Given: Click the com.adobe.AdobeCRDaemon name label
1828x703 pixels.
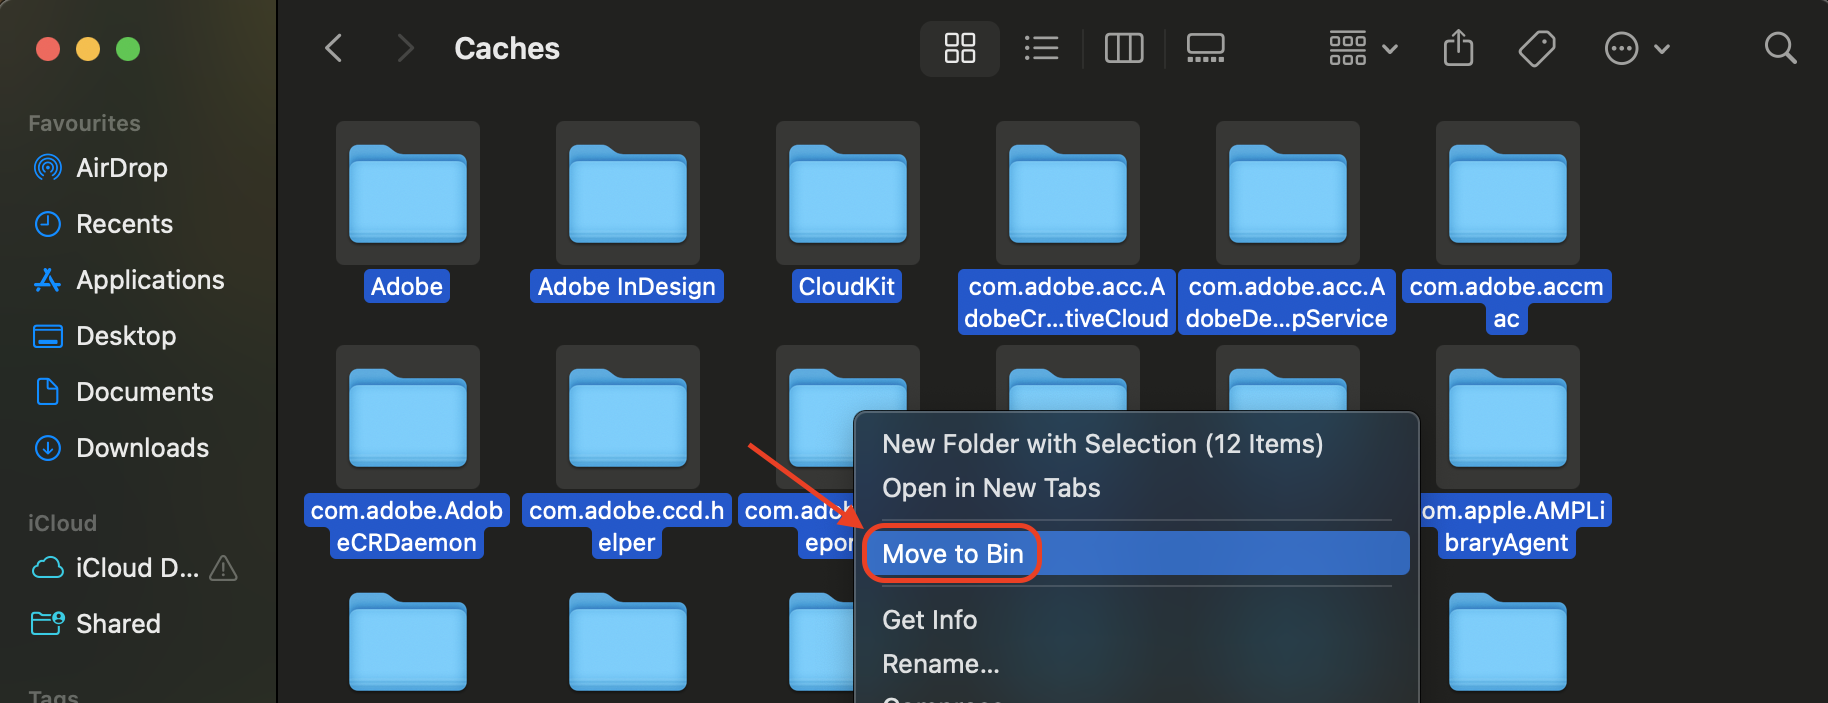Looking at the screenshot, I should 407,527.
